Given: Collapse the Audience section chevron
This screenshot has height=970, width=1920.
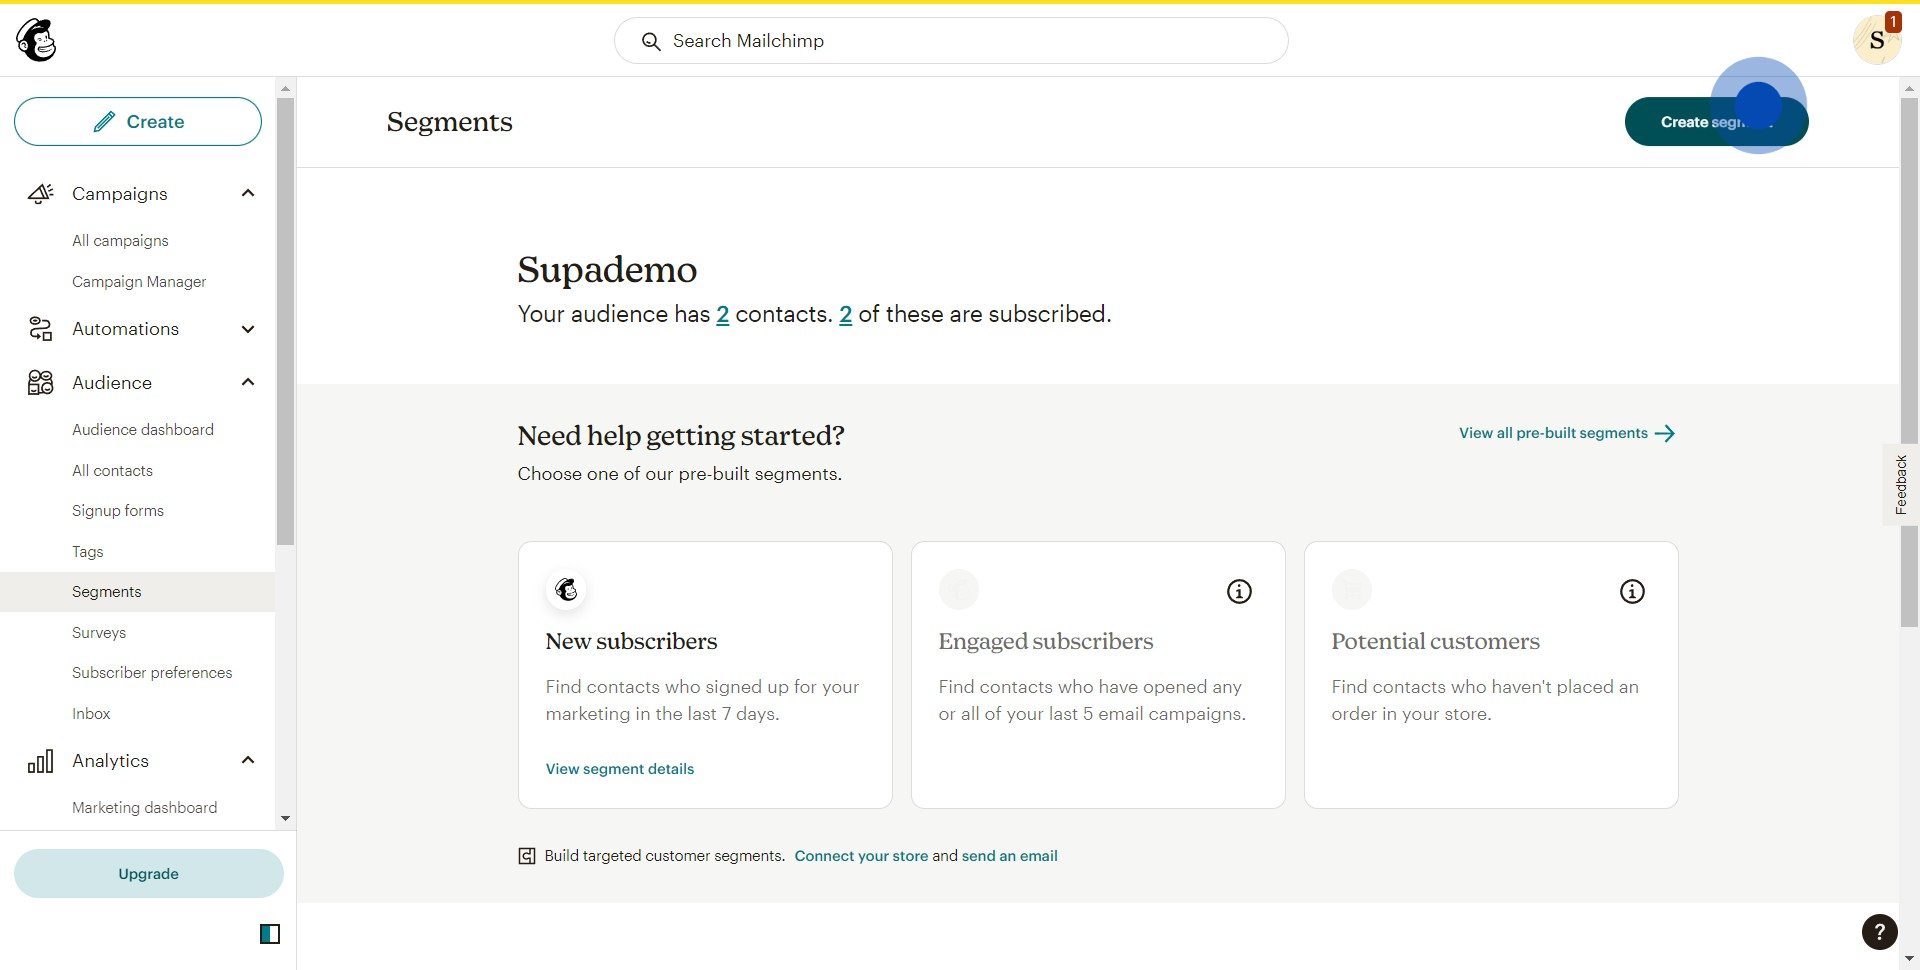Looking at the screenshot, I should (248, 382).
